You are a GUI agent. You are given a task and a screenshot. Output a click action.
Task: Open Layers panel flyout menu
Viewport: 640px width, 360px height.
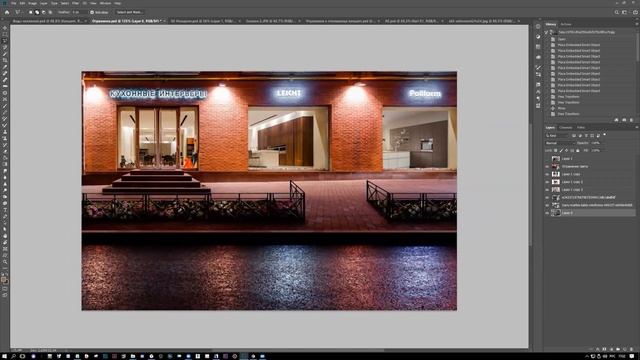[x=636, y=127]
